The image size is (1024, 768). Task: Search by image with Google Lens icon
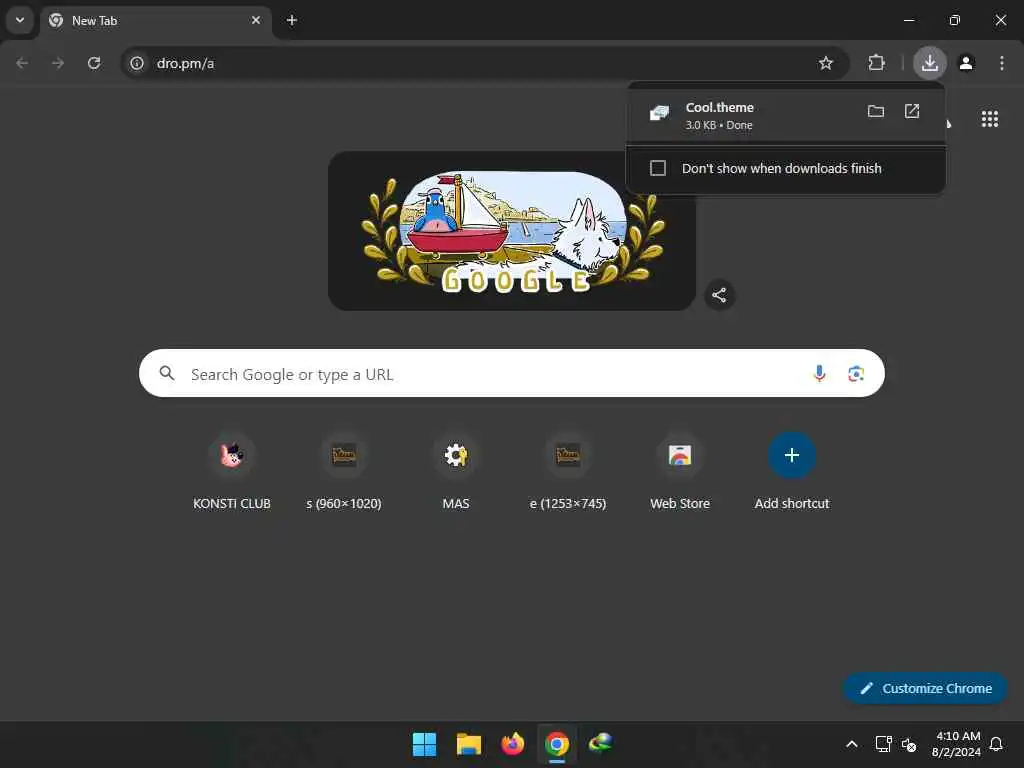click(x=856, y=374)
